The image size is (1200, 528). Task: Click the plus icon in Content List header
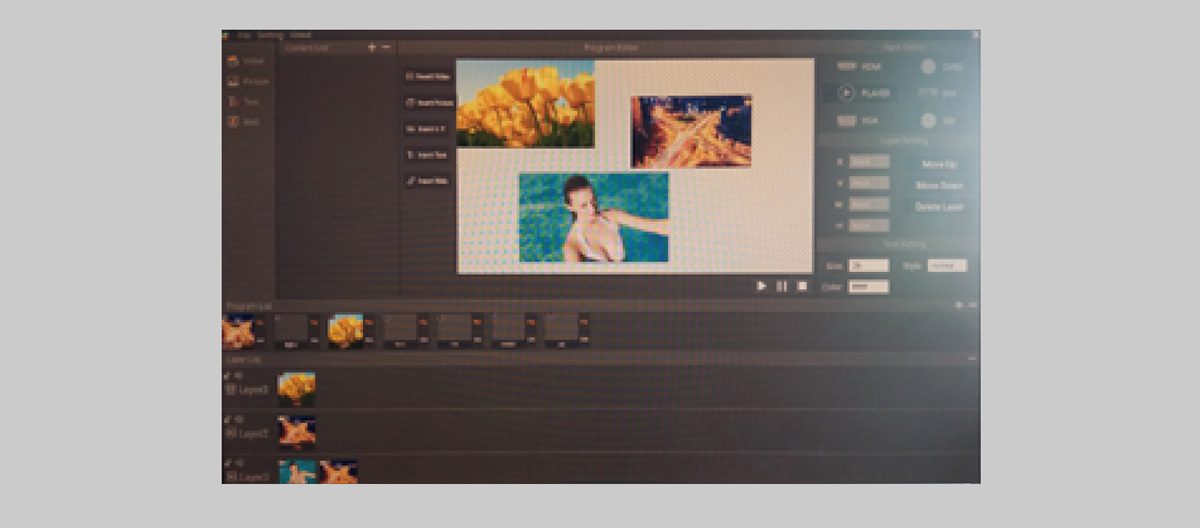[x=372, y=47]
